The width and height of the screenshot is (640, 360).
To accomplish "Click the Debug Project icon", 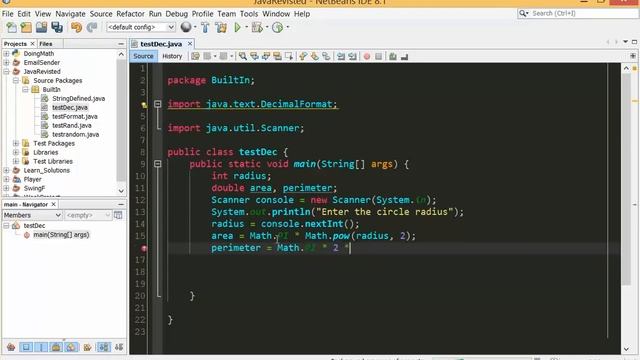I will 257,27.
